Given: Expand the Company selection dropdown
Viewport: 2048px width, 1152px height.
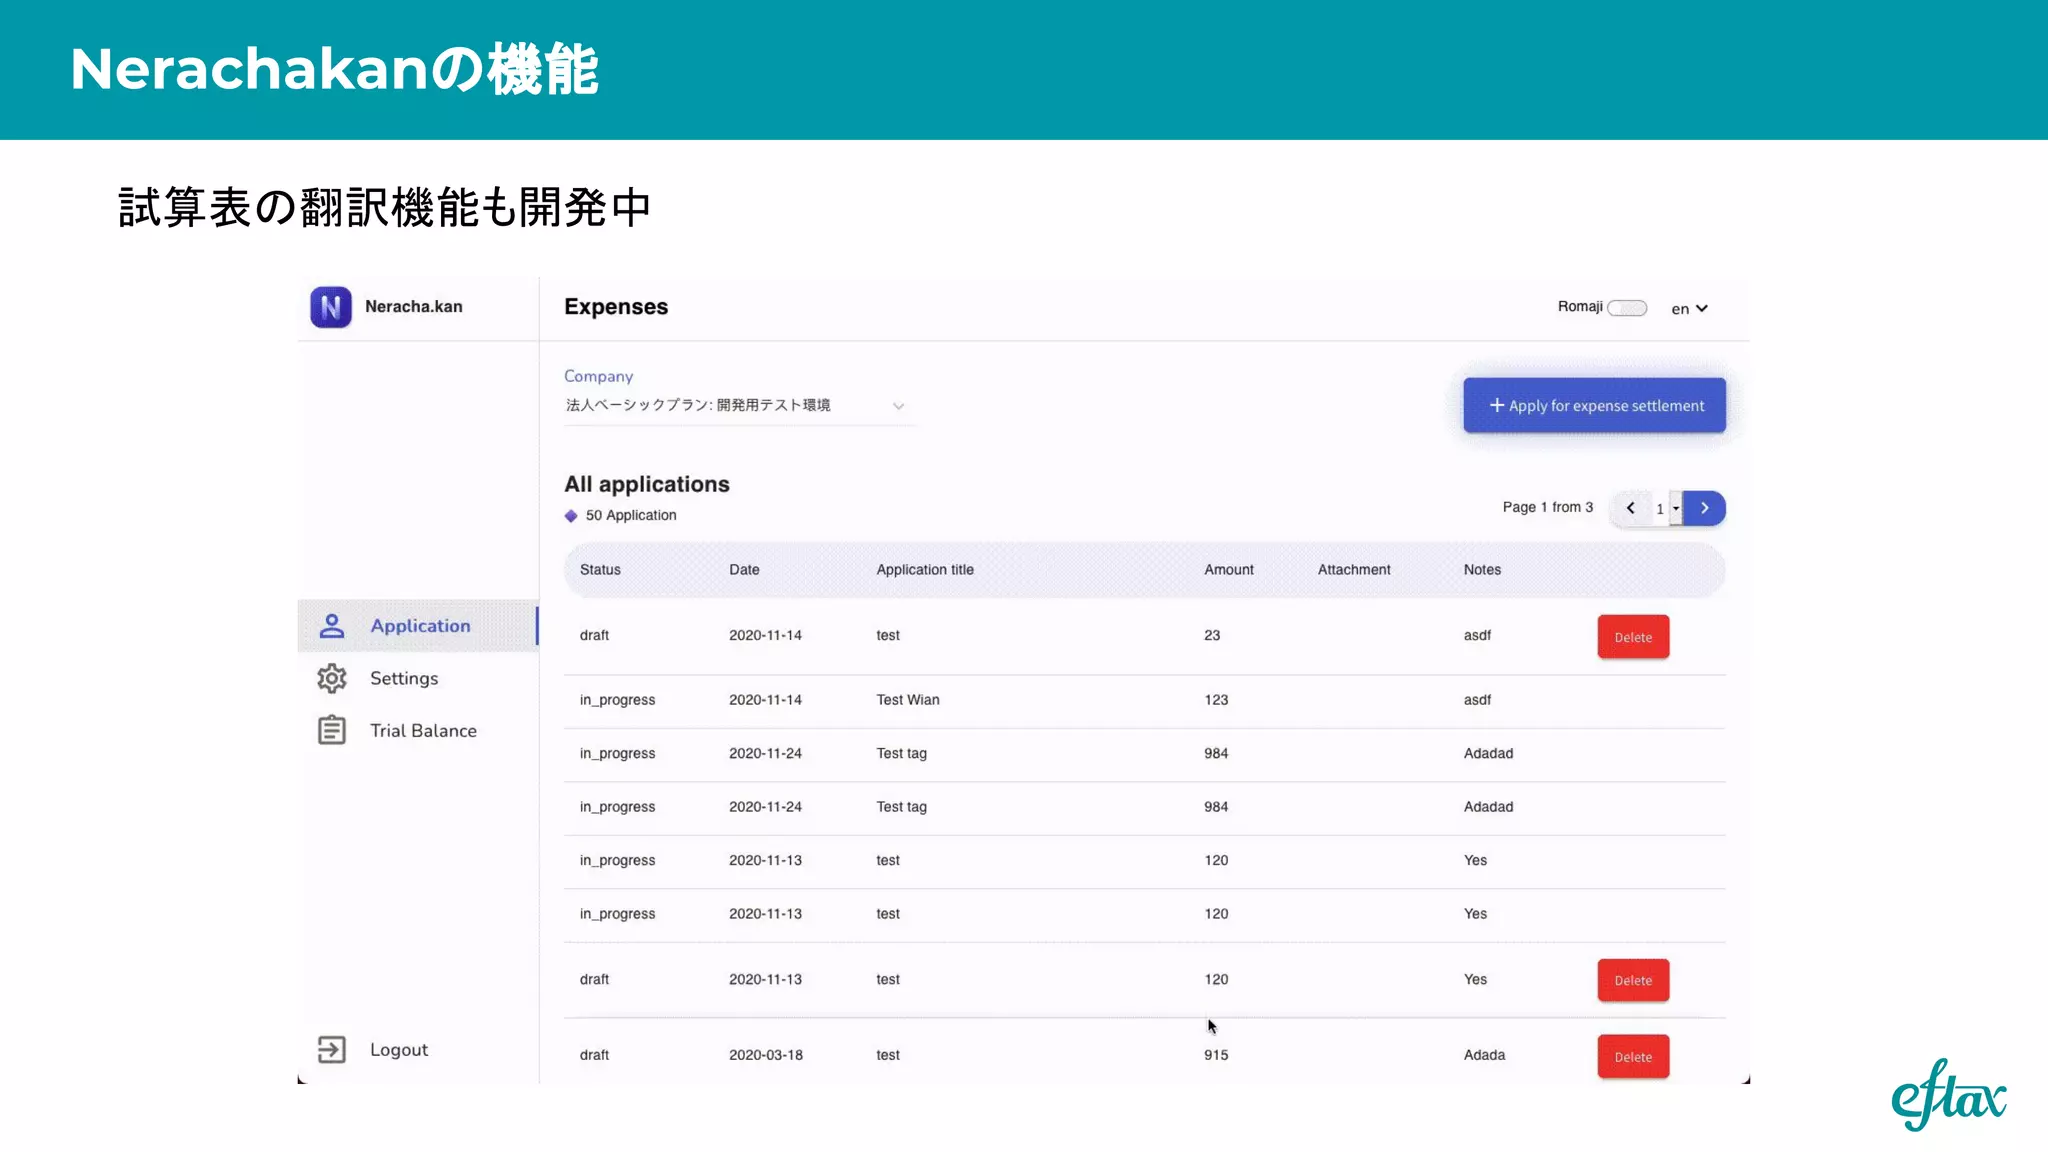Looking at the screenshot, I should (739, 405).
